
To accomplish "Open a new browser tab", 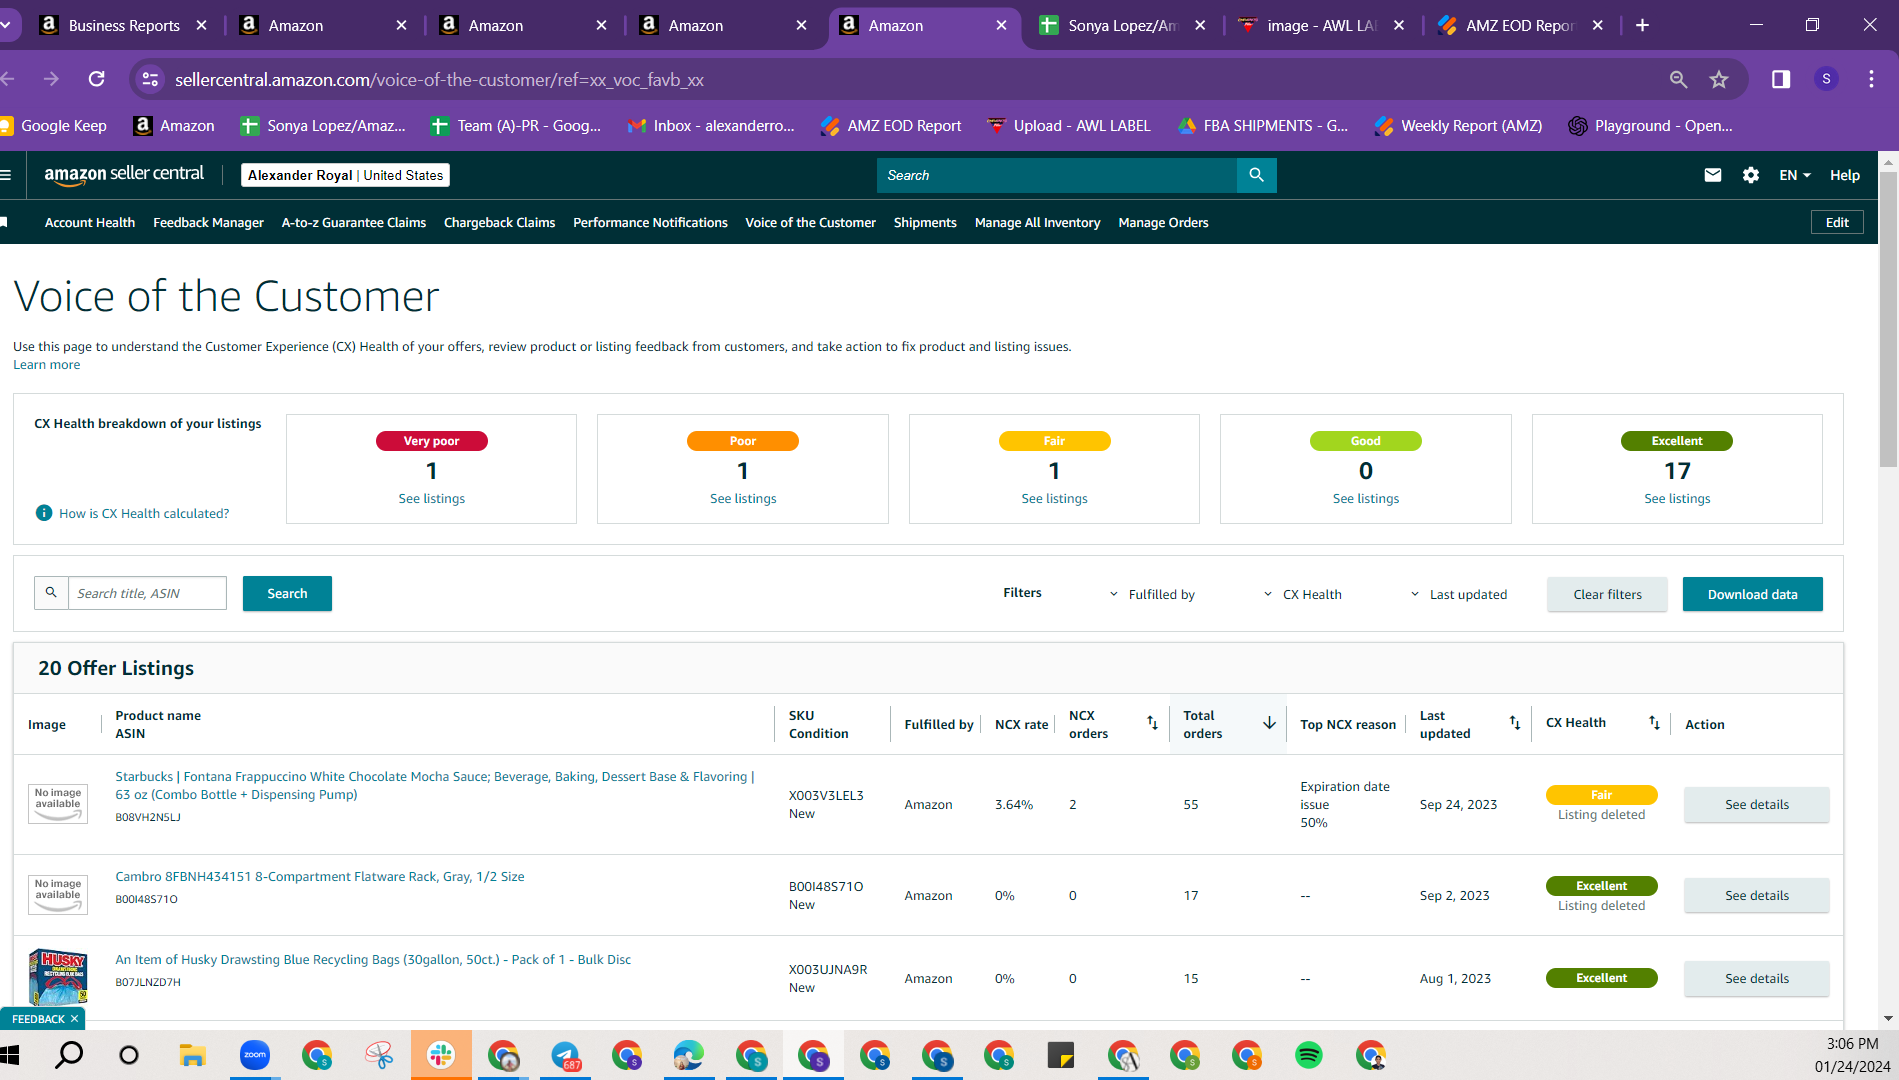I will click(1642, 25).
